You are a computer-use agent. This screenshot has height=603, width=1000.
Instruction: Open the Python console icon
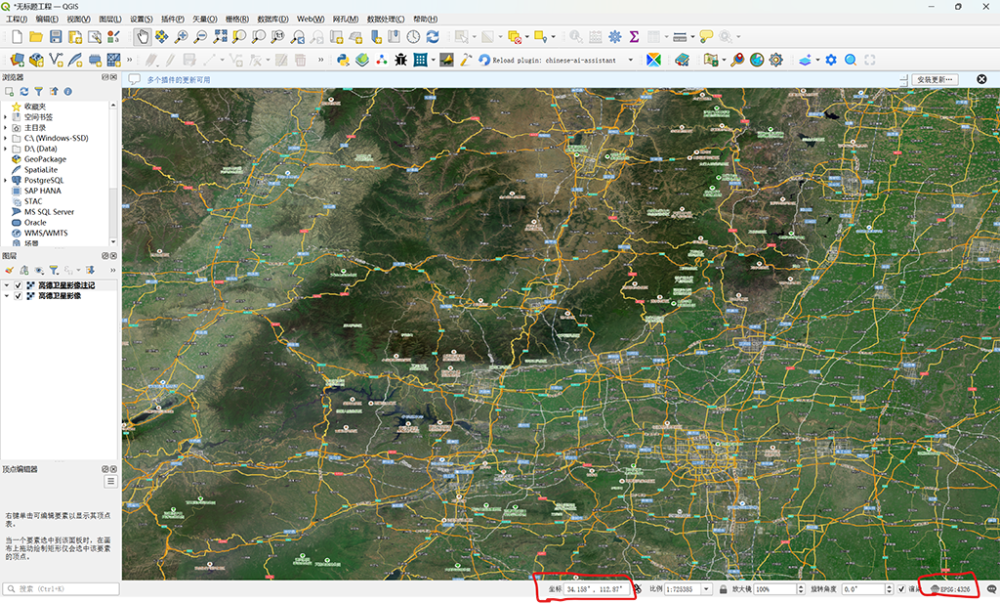343,60
